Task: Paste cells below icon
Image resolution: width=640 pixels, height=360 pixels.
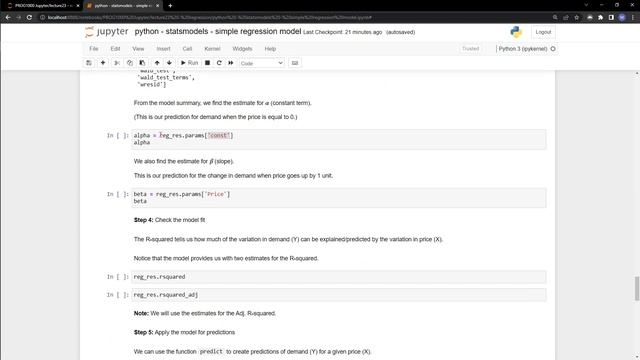Action: [142, 63]
